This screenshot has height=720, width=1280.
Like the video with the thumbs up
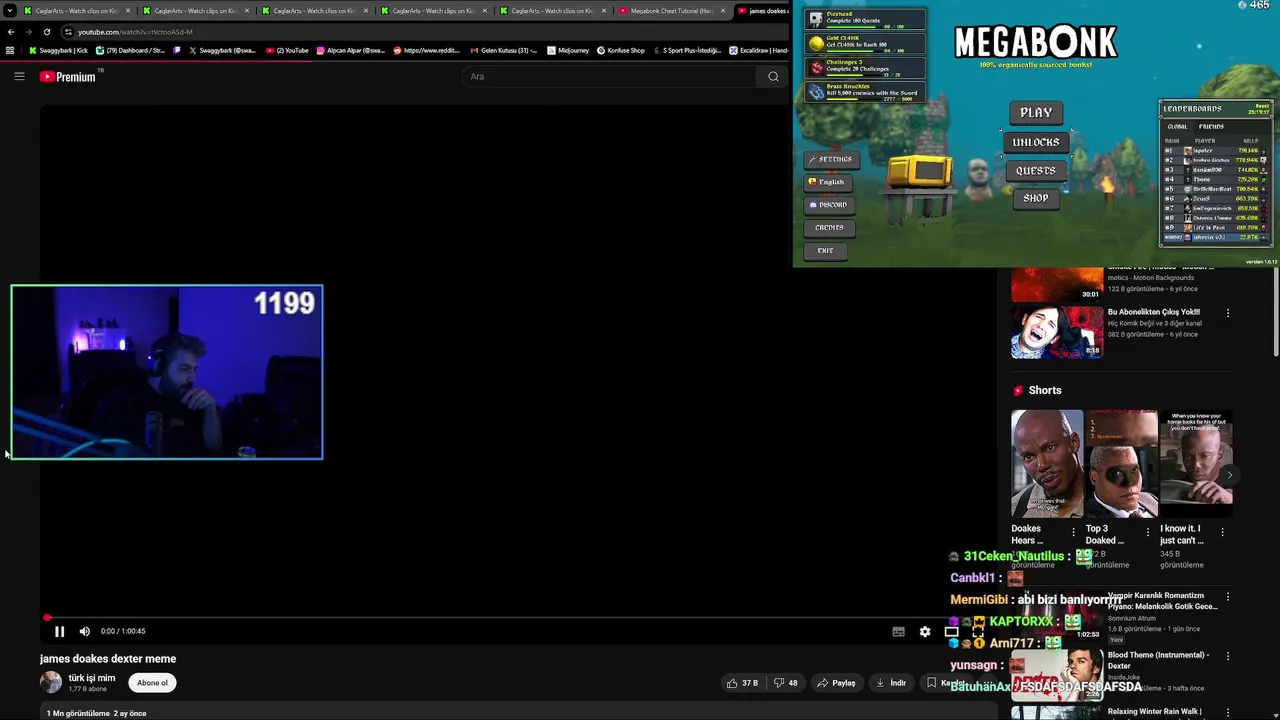click(x=742, y=683)
